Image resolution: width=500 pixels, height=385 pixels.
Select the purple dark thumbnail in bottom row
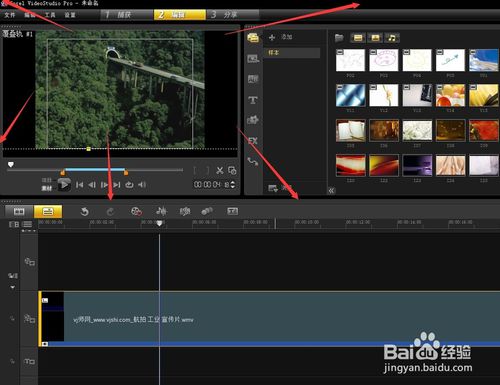tap(417, 165)
